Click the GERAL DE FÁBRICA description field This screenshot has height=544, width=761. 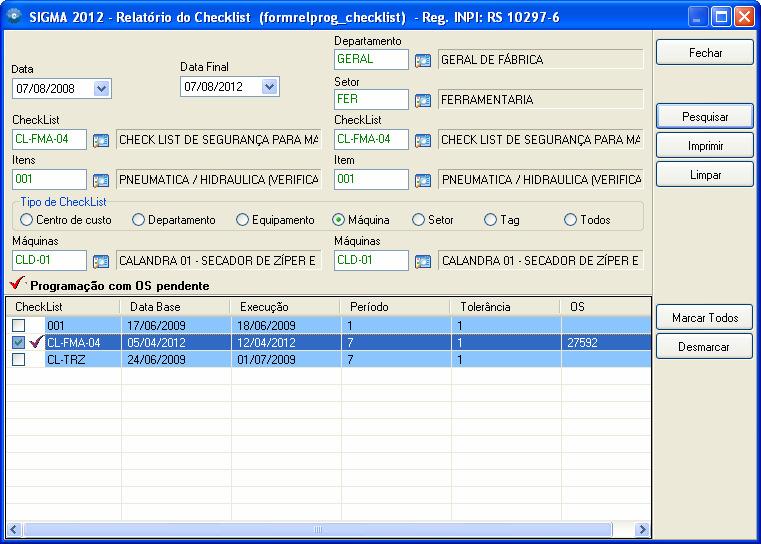pyautogui.click(x=541, y=60)
